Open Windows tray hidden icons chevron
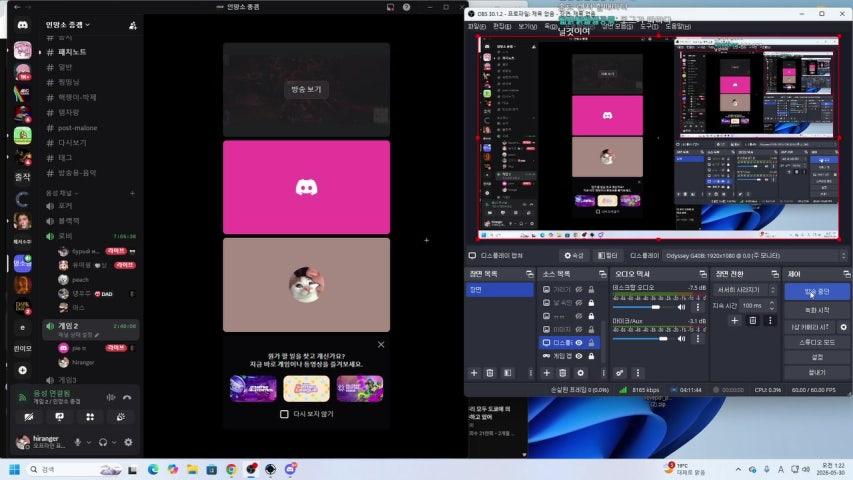 [x=738, y=469]
